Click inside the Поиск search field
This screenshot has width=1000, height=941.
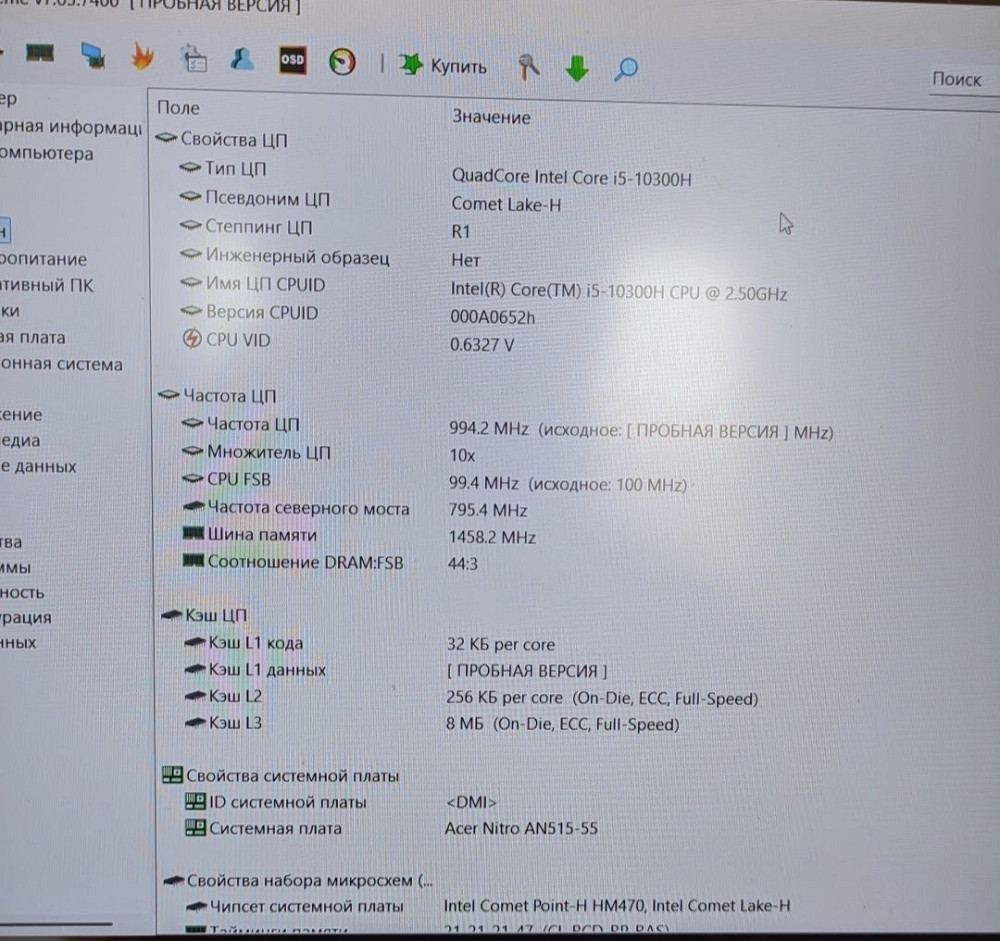958,80
